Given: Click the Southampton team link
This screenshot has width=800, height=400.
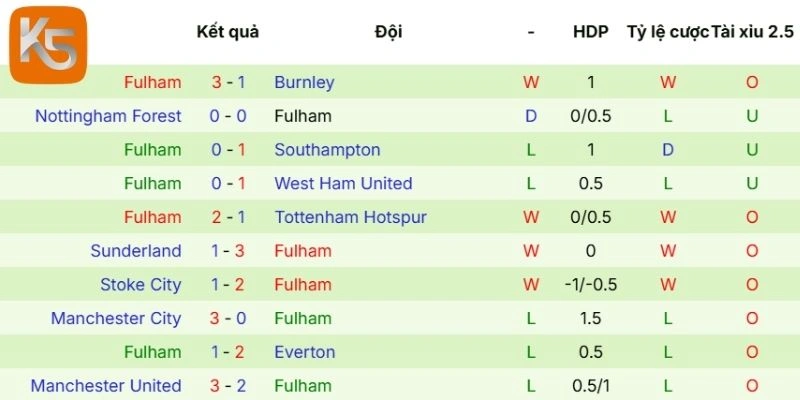Looking at the screenshot, I should (327, 150).
